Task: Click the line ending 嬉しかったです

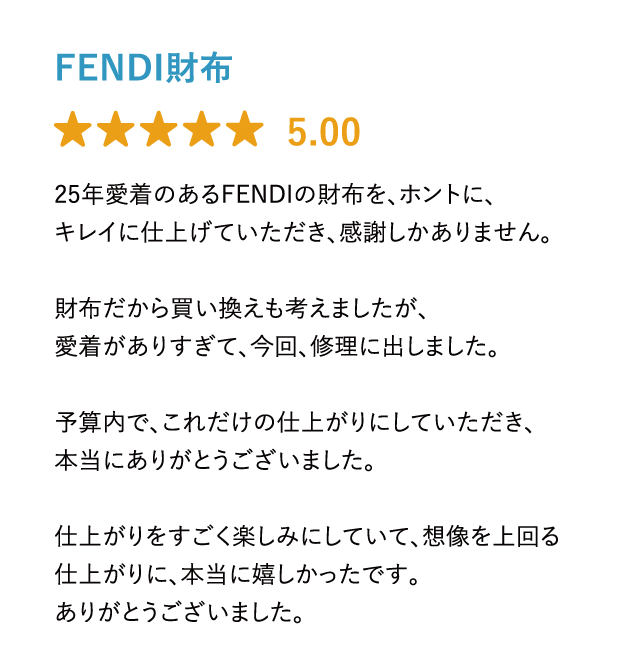Action: [237, 574]
